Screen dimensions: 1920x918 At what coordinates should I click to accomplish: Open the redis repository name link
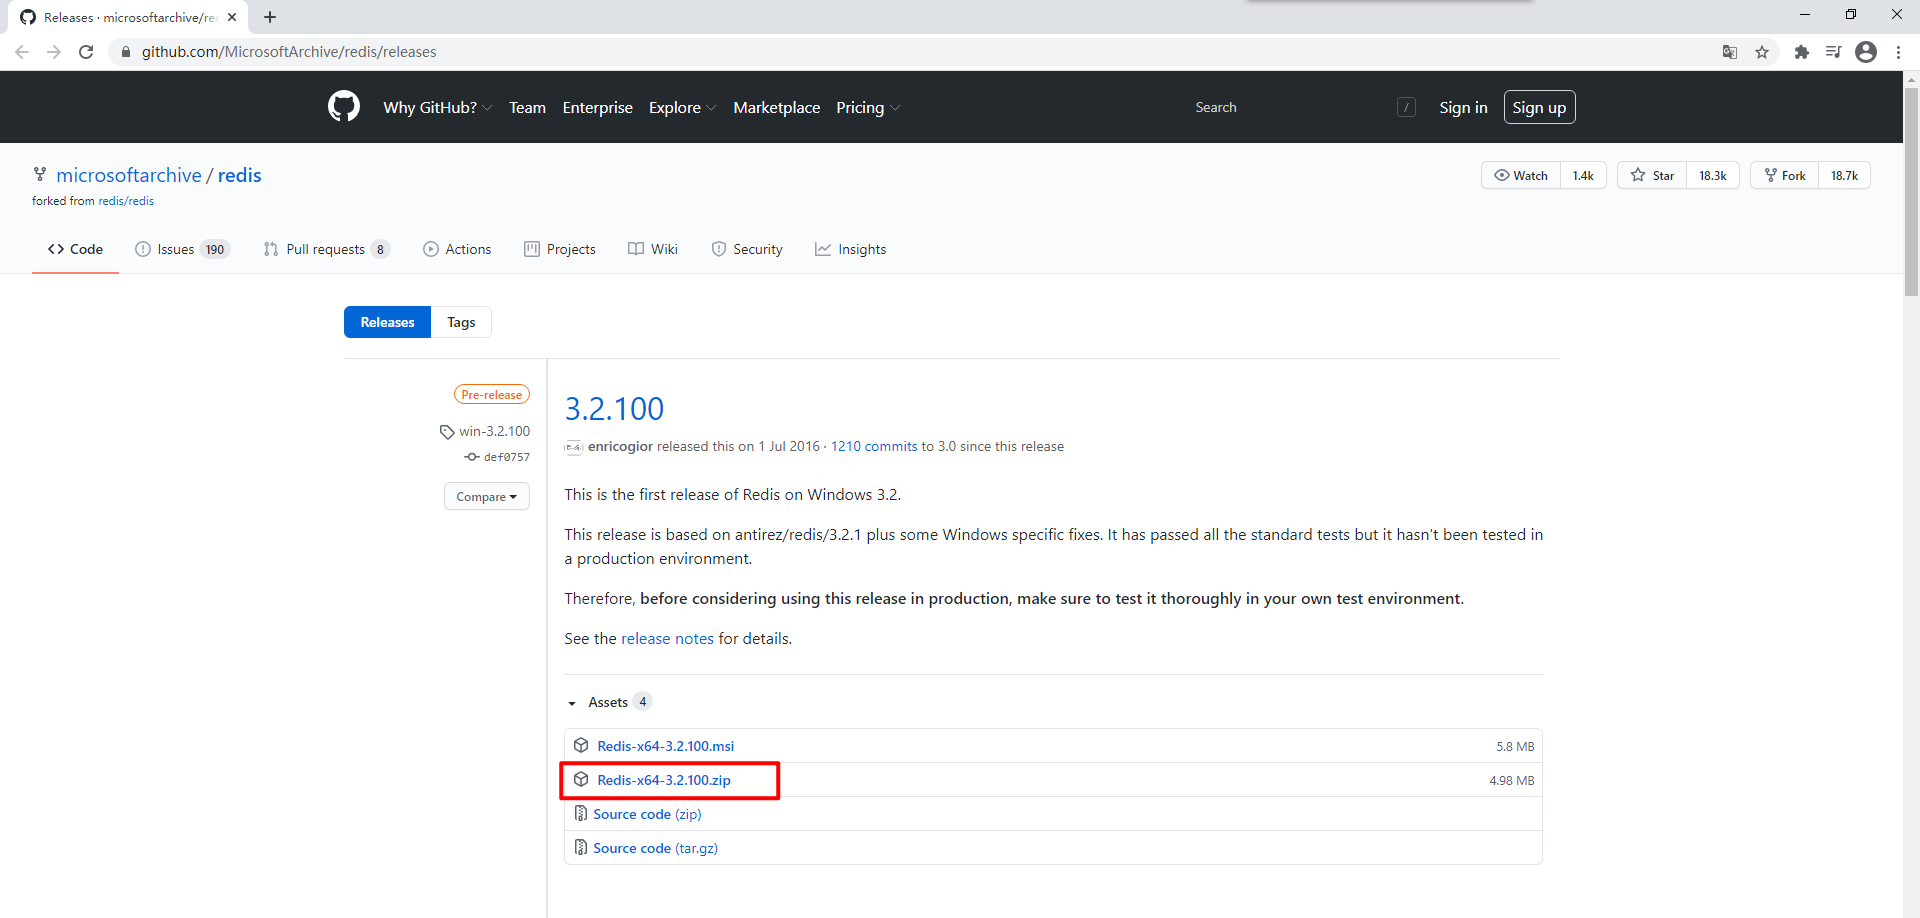tap(240, 175)
